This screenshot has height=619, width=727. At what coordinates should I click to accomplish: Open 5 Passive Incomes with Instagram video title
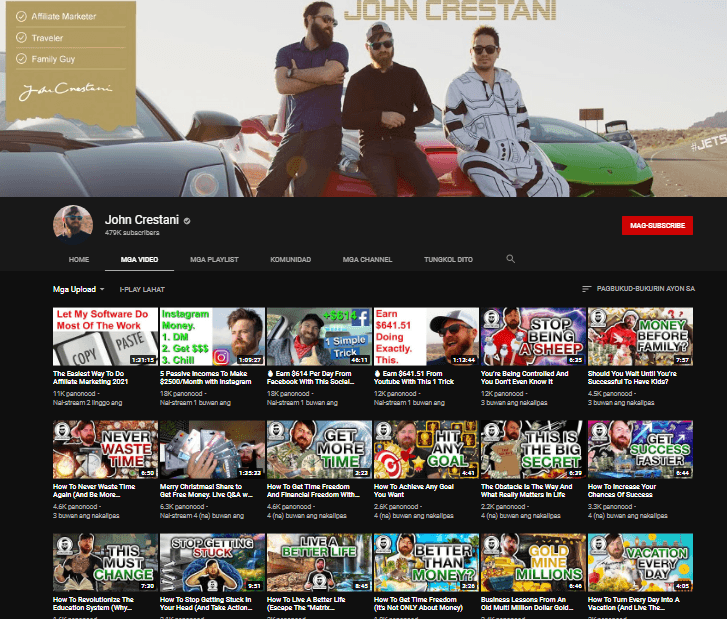(x=205, y=377)
